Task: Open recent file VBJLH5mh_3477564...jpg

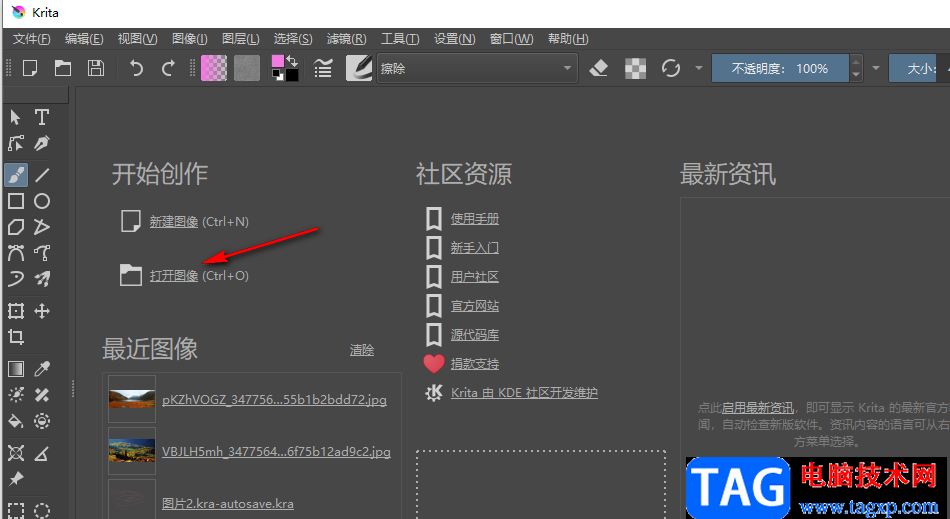Action: (x=276, y=452)
